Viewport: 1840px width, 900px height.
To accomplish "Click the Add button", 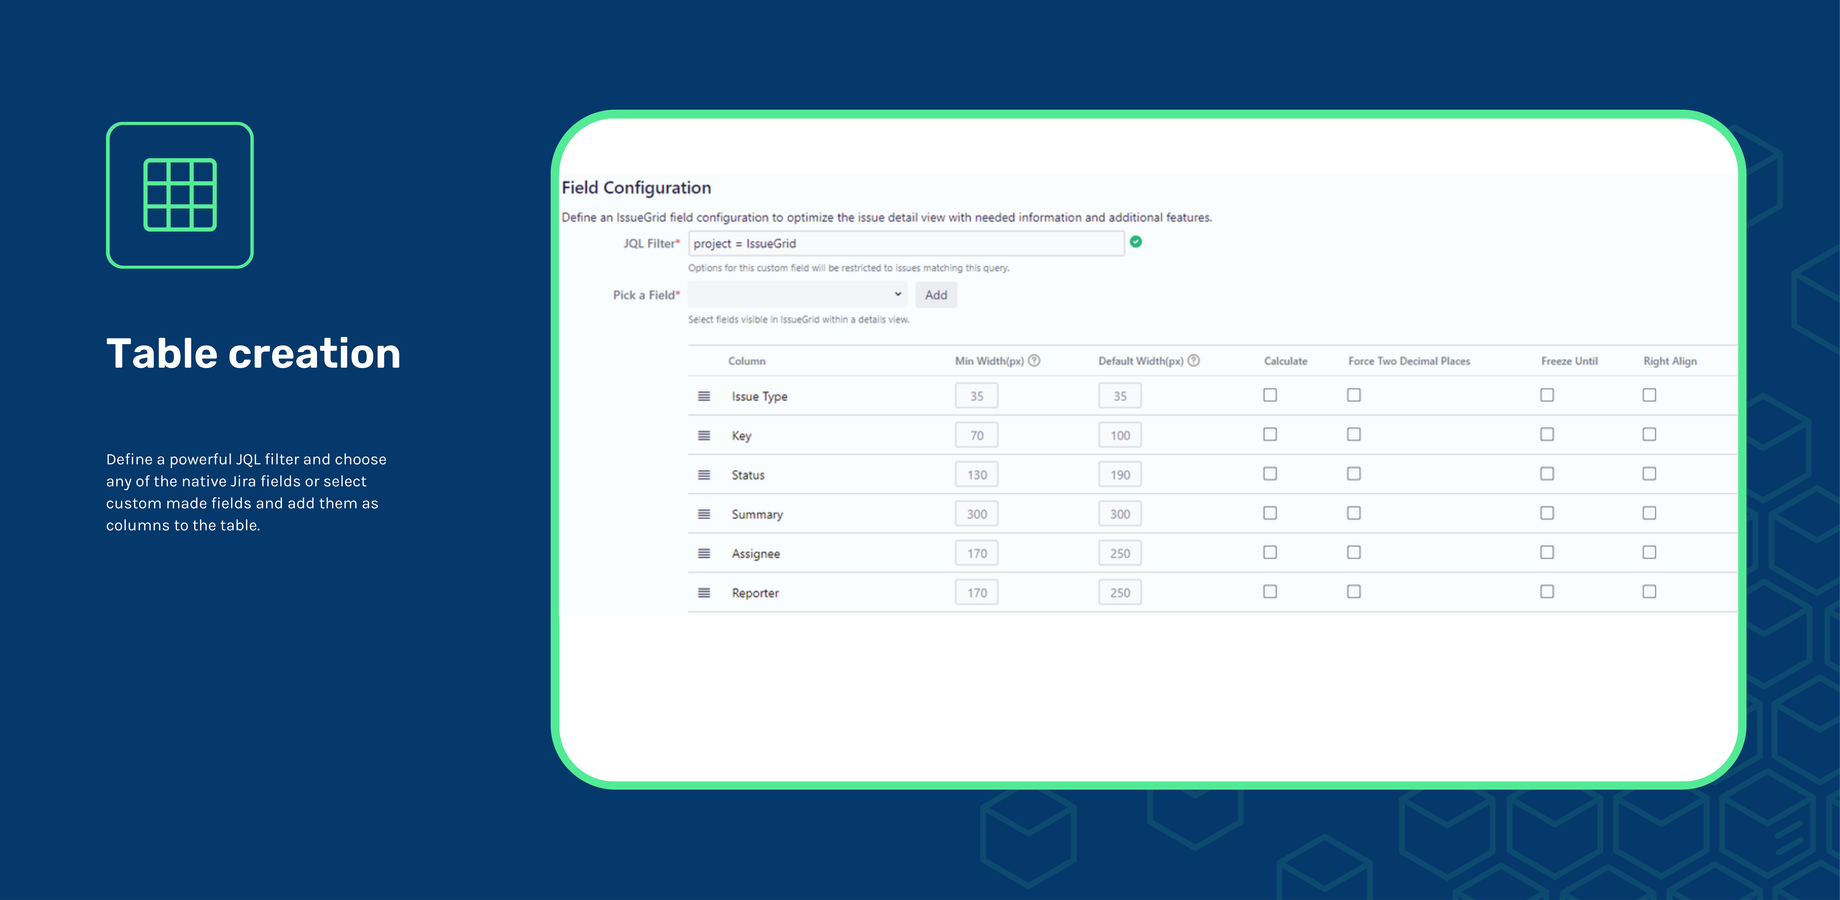I will point(936,295).
